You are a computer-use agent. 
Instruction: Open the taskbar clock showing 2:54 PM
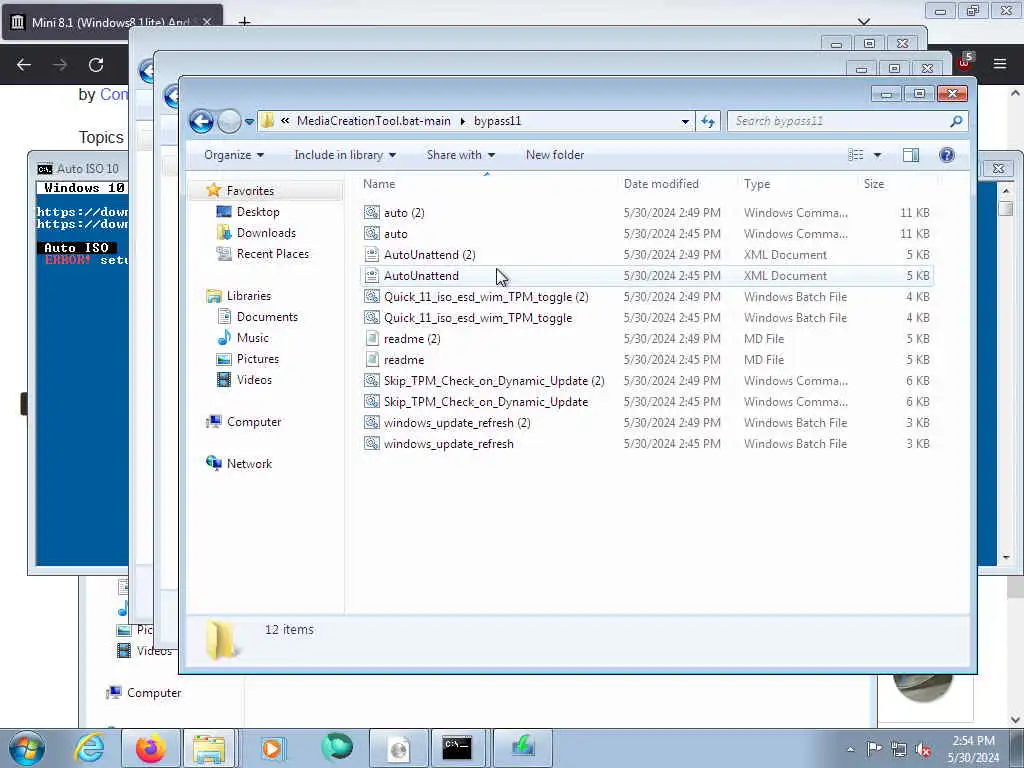click(x=974, y=749)
